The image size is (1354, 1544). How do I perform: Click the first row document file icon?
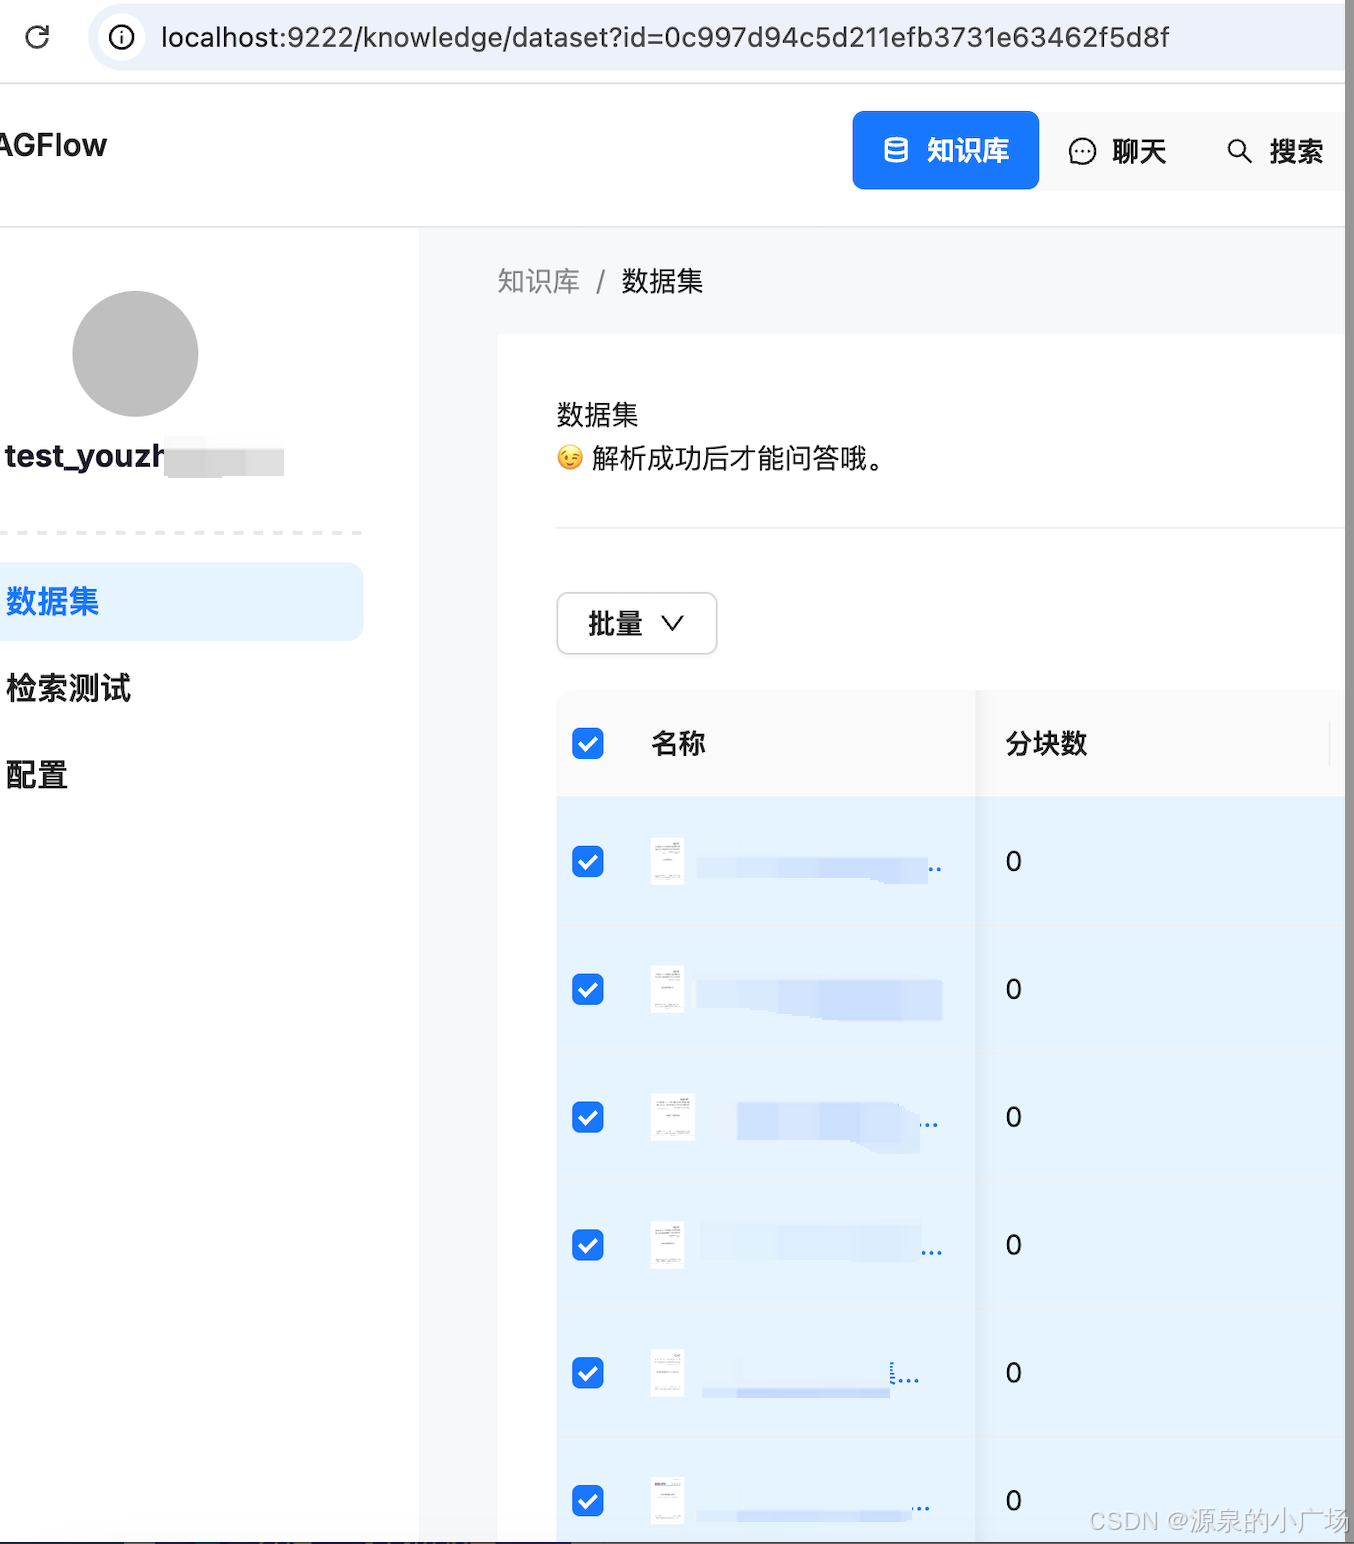tap(667, 861)
